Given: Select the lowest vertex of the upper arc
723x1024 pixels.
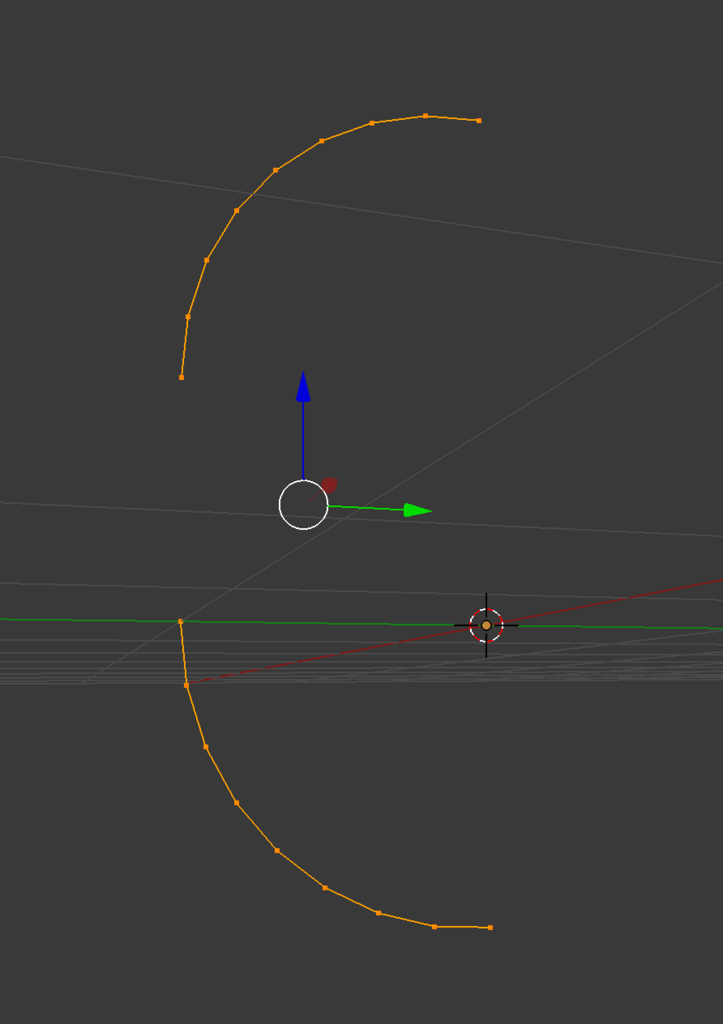Looking at the screenshot, I should pyautogui.click(x=182, y=377).
